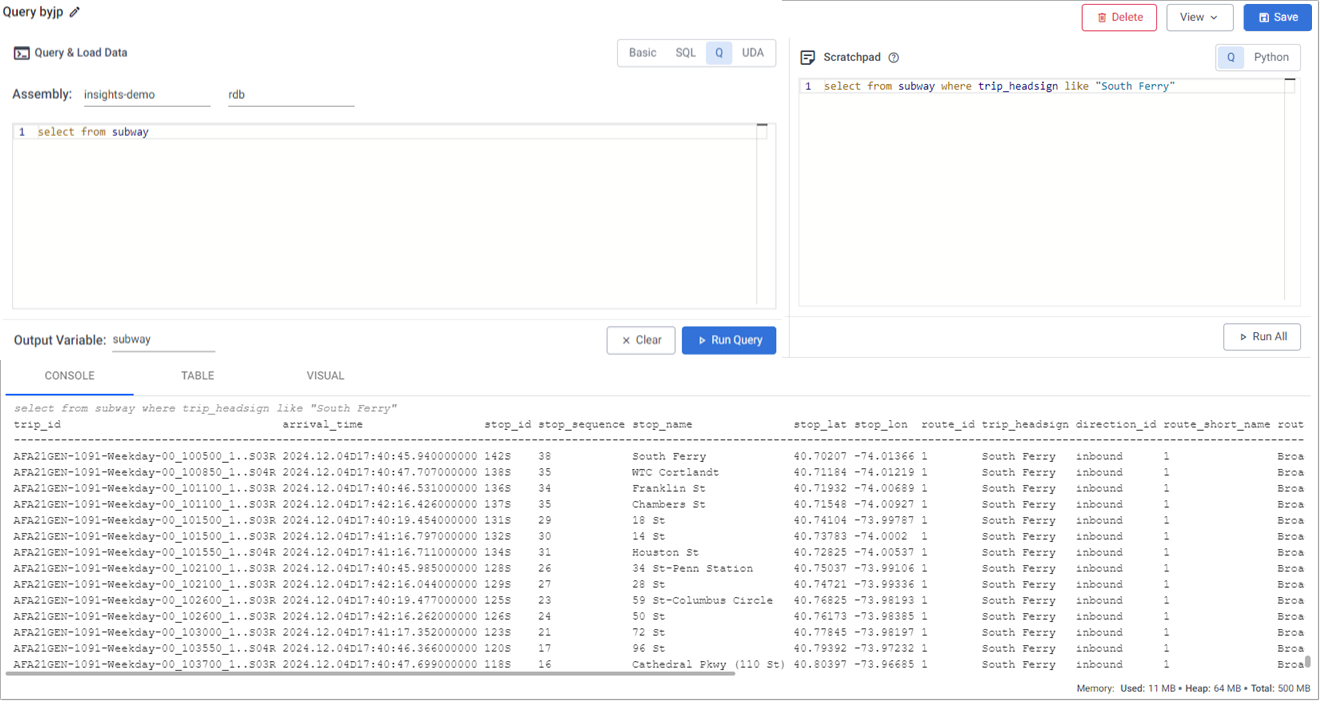The height and width of the screenshot is (702, 1321).
Task: Click the memory Used: 11 MB status
Action: pos(1146,689)
